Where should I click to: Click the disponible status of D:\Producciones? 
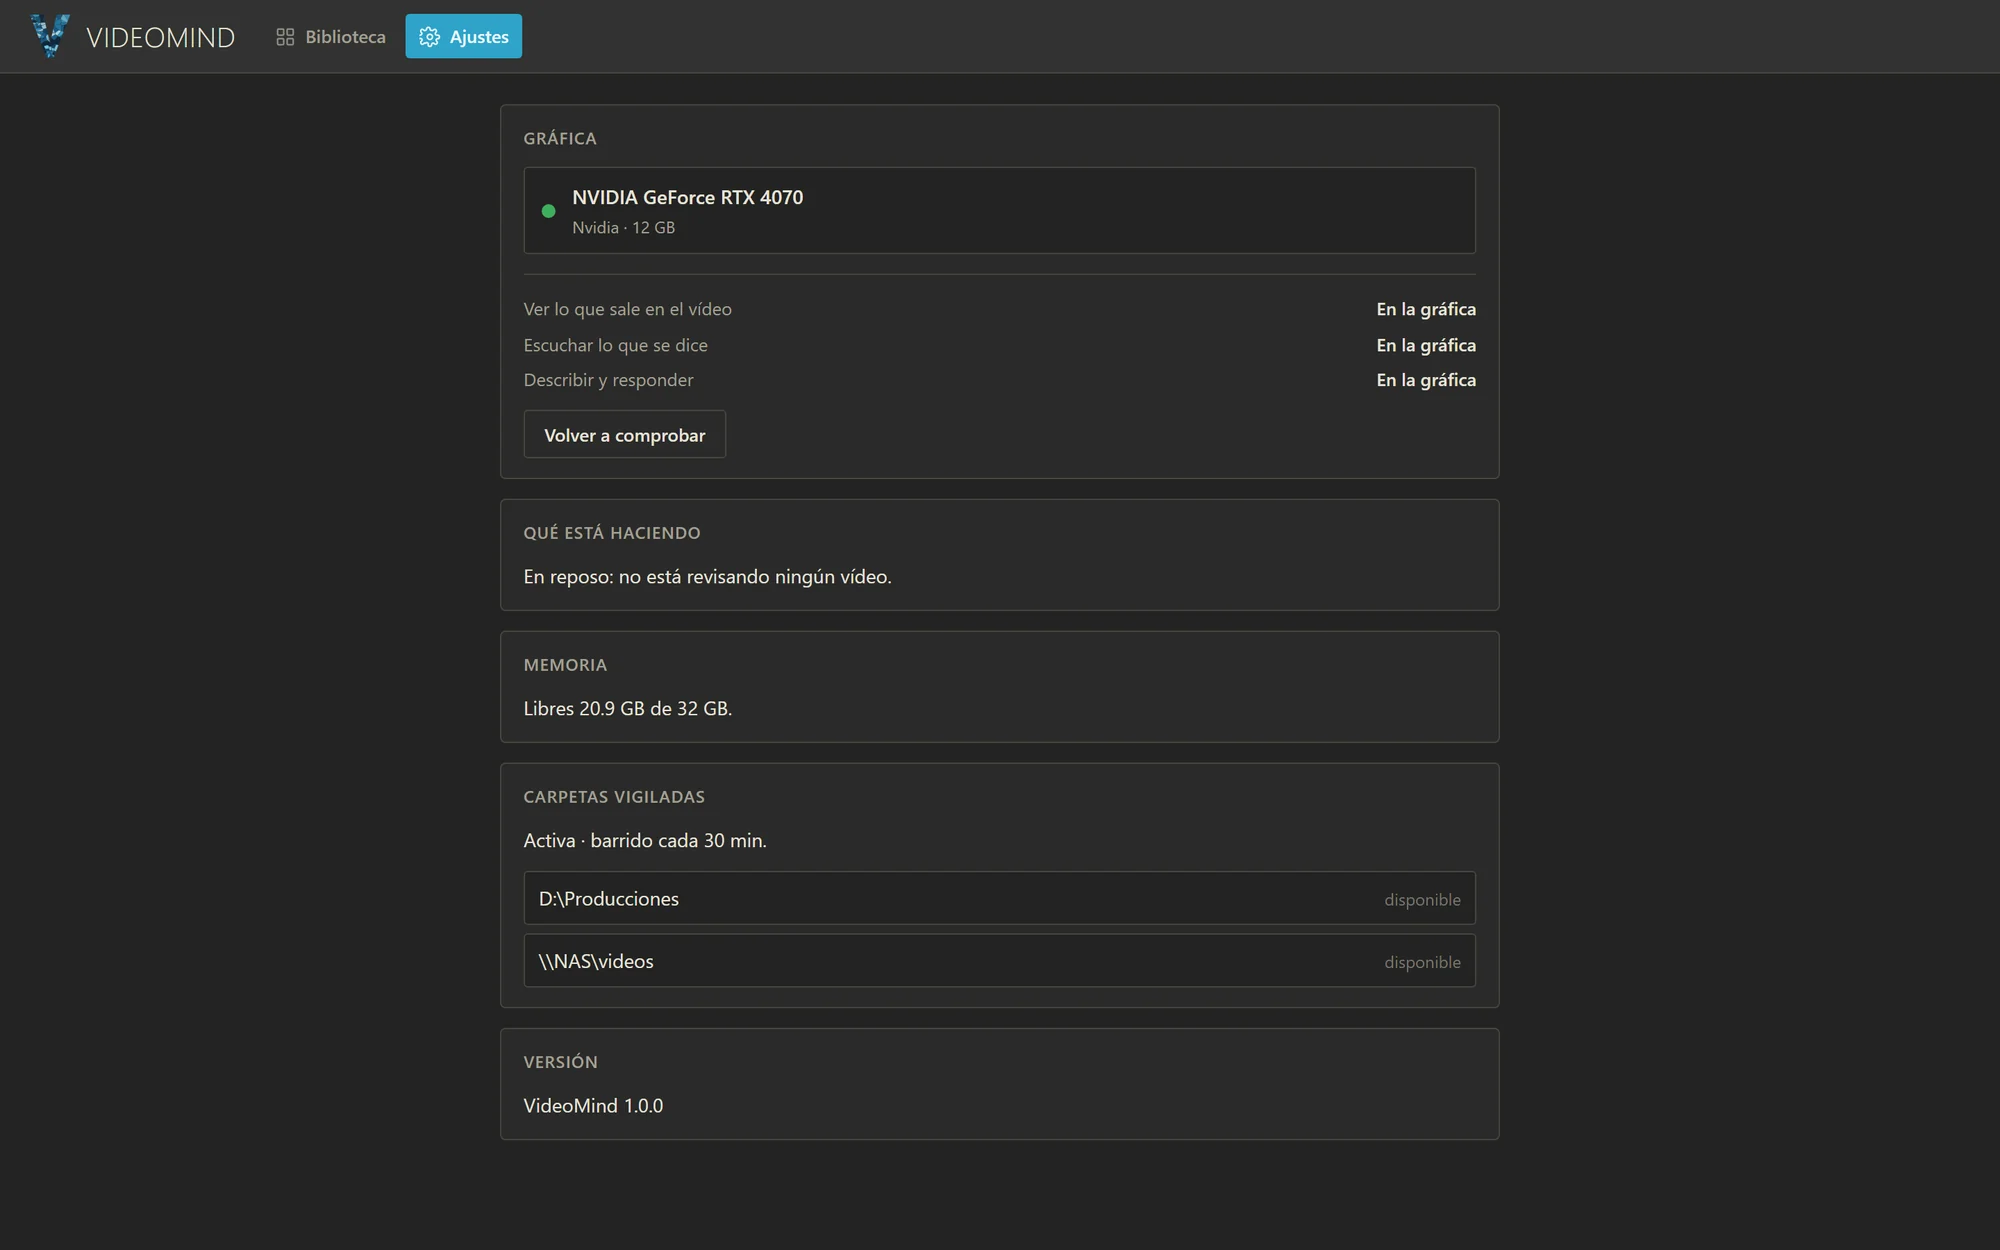coord(1422,900)
